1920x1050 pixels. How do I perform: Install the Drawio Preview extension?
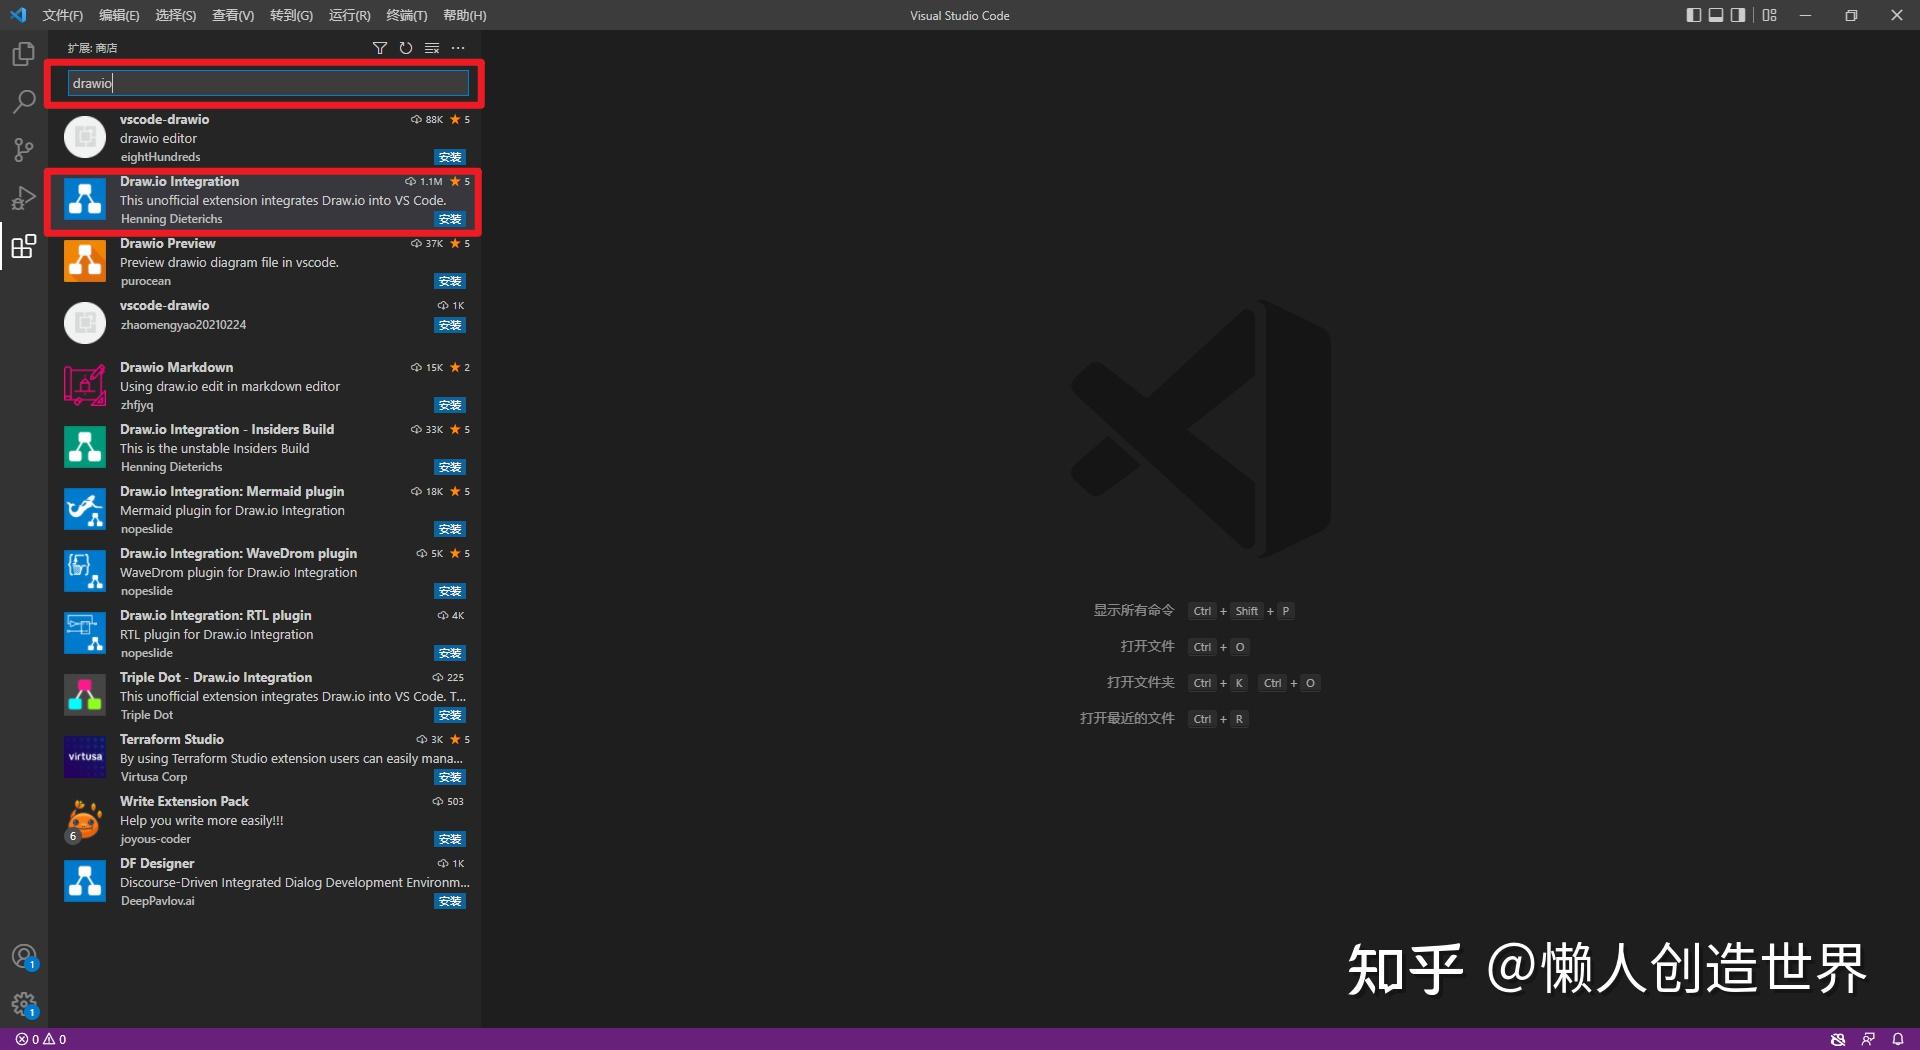coord(449,281)
